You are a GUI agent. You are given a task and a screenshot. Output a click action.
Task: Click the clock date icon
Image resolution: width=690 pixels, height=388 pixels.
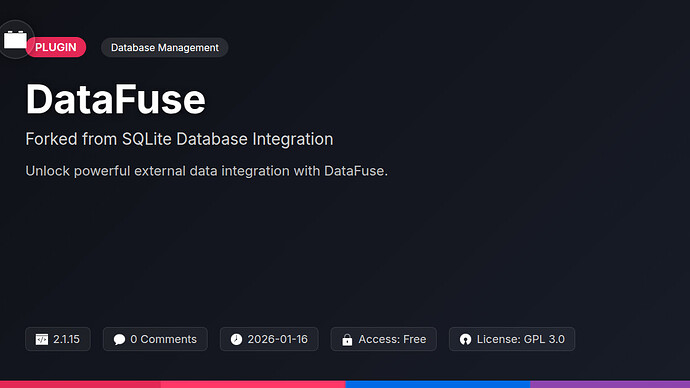[x=236, y=339]
